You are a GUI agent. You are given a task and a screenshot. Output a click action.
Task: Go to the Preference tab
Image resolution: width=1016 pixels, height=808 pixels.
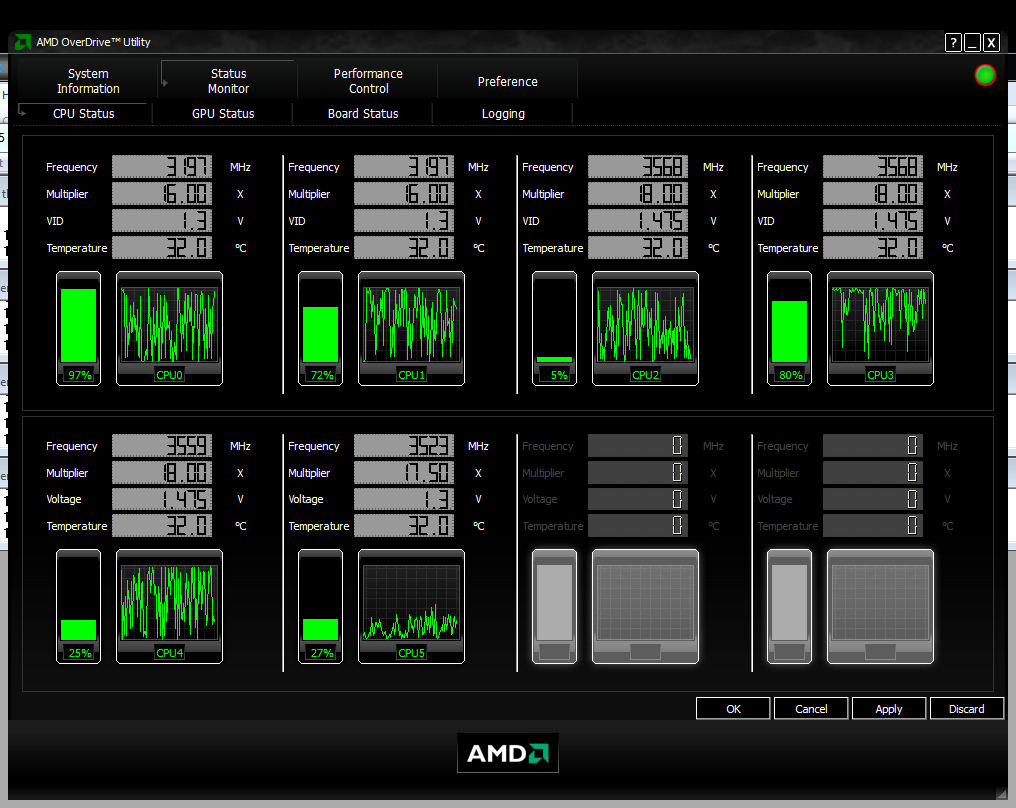tap(507, 81)
